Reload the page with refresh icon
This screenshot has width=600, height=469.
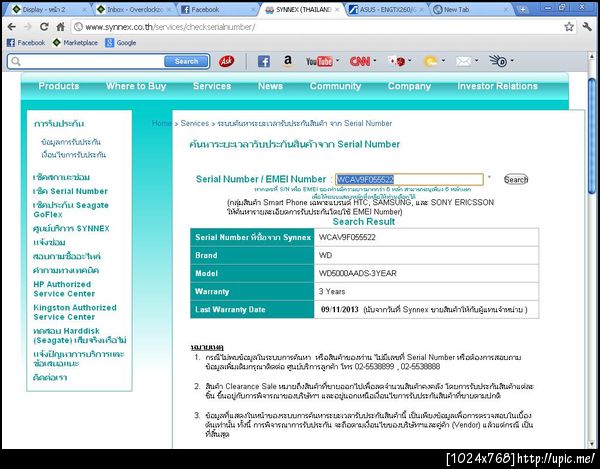click(44, 26)
